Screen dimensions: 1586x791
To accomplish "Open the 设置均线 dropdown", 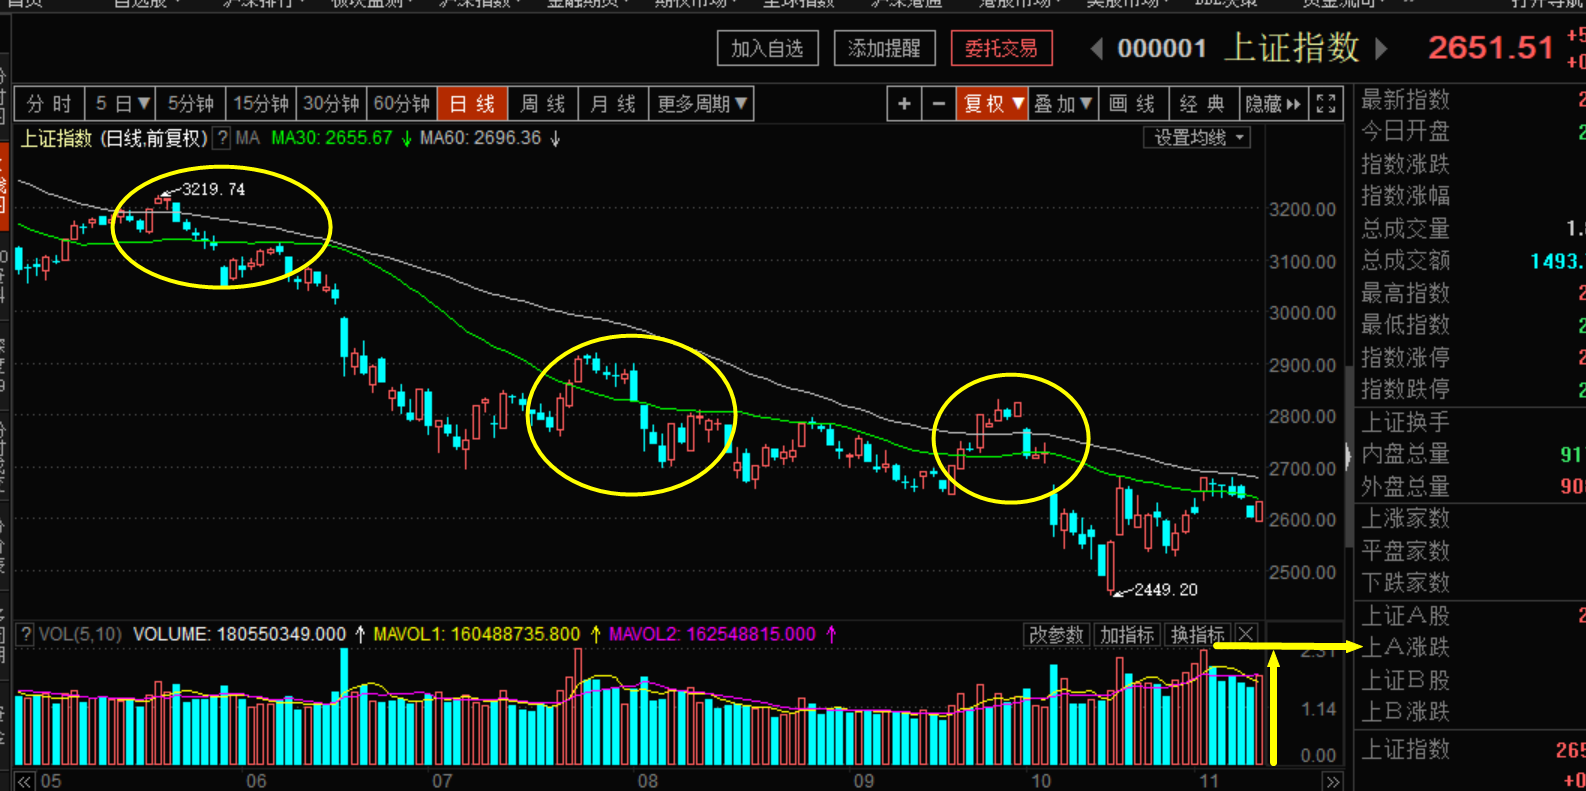I will (1197, 138).
